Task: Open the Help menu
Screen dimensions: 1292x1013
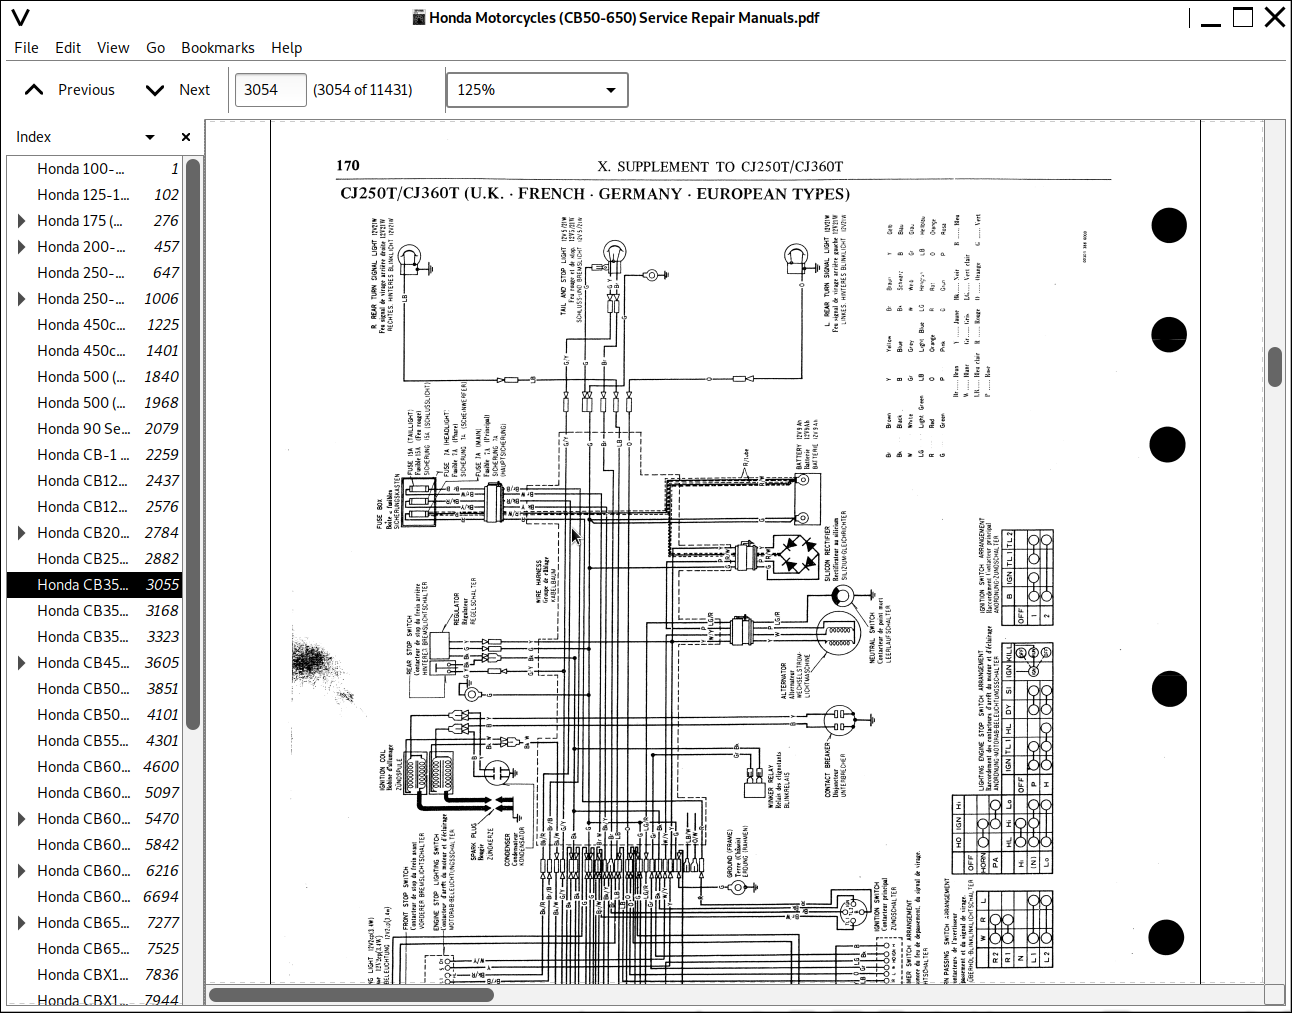Action: [286, 47]
